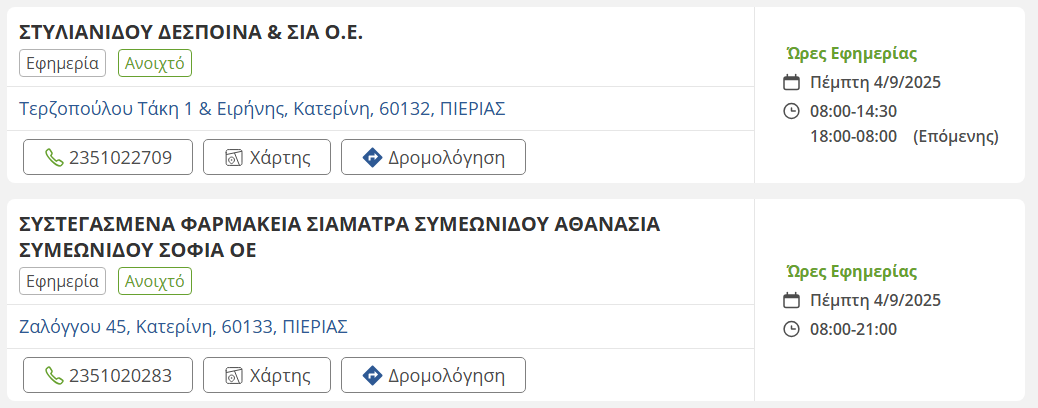Click the Εφημερία tag on first pharmacy
This screenshot has width=1038, height=408.
[63, 63]
